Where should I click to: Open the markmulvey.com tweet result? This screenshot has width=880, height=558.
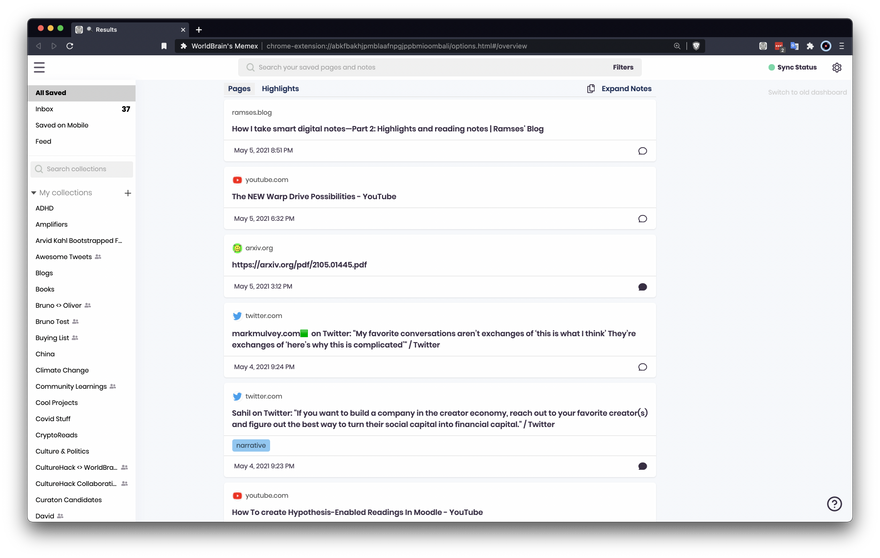click(434, 339)
